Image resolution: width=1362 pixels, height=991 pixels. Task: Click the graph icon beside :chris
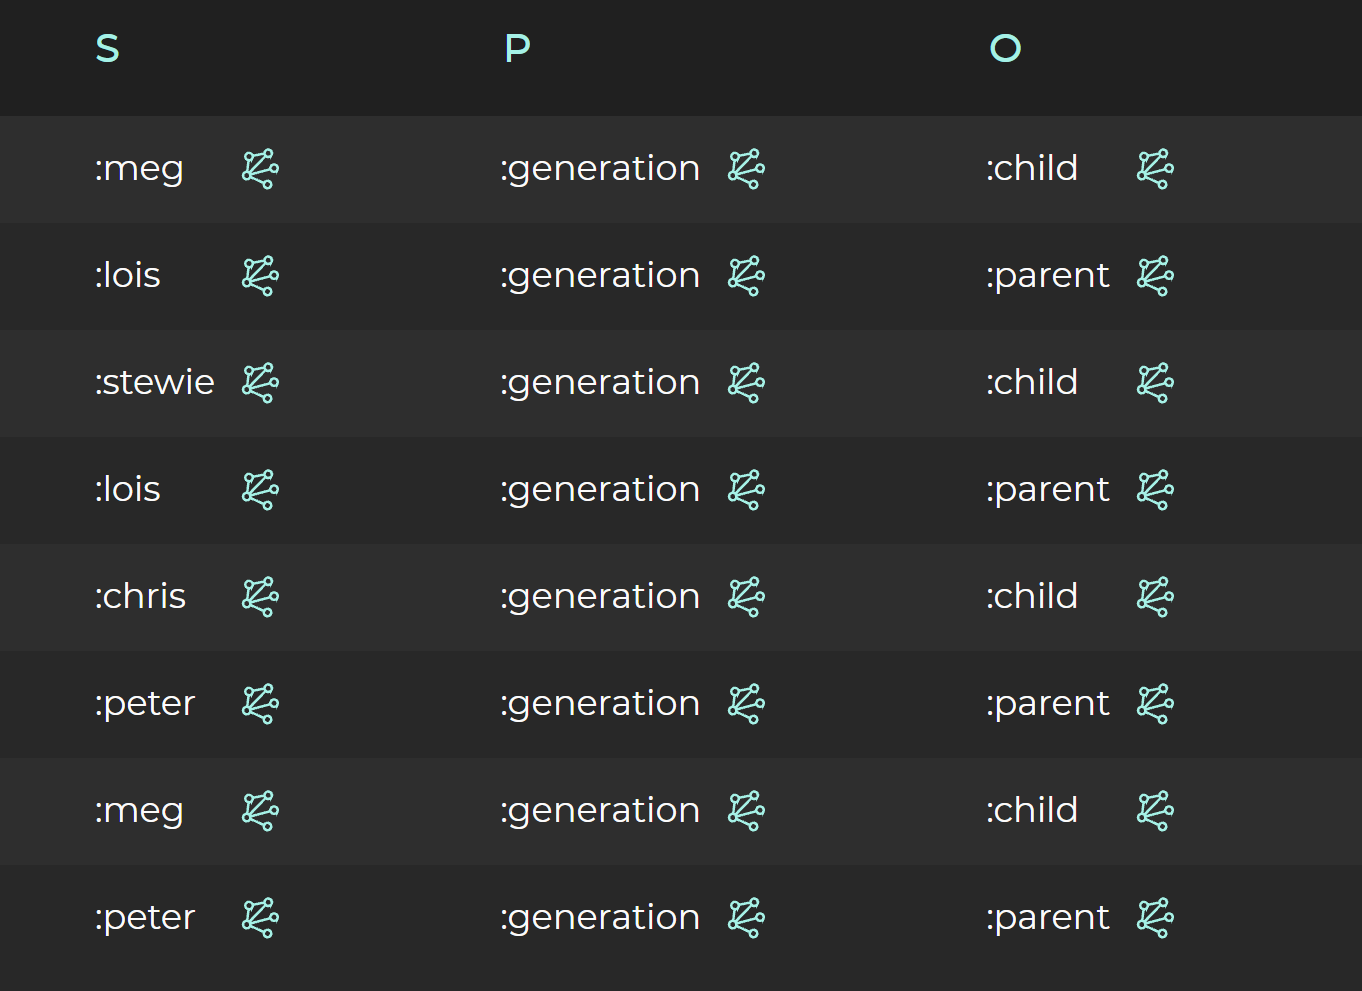tap(260, 597)
